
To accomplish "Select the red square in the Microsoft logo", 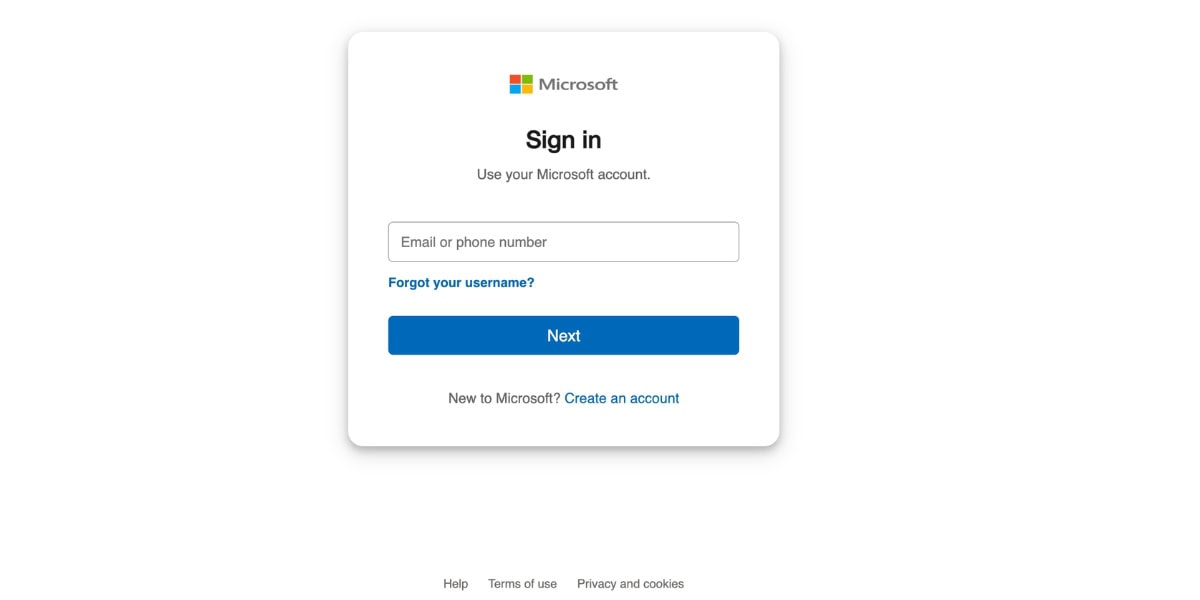I will pyautogui.click(x=515, y=78).
